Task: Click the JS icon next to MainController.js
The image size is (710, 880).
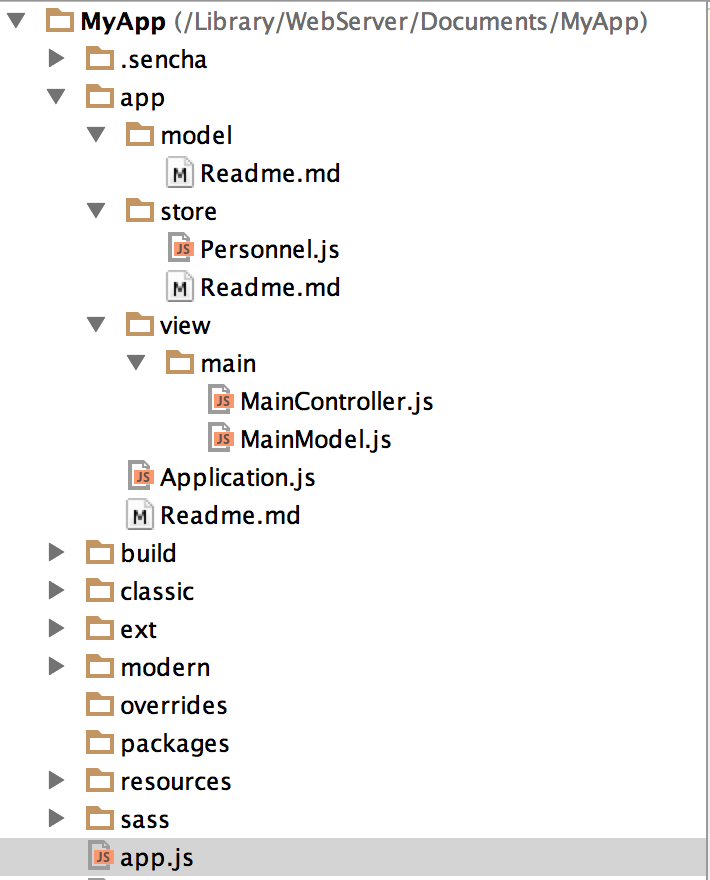Action: tap(221, 401)
